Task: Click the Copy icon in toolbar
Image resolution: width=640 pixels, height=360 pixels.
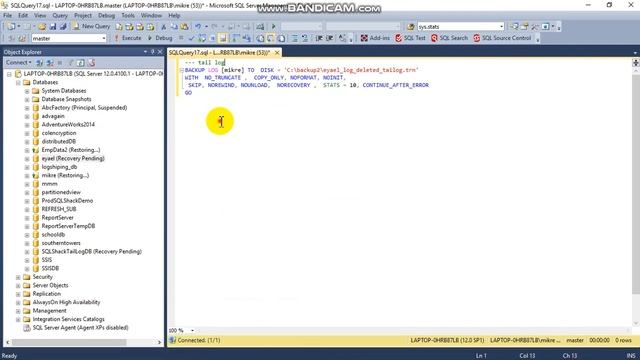Action: click(x=174, y=27)
